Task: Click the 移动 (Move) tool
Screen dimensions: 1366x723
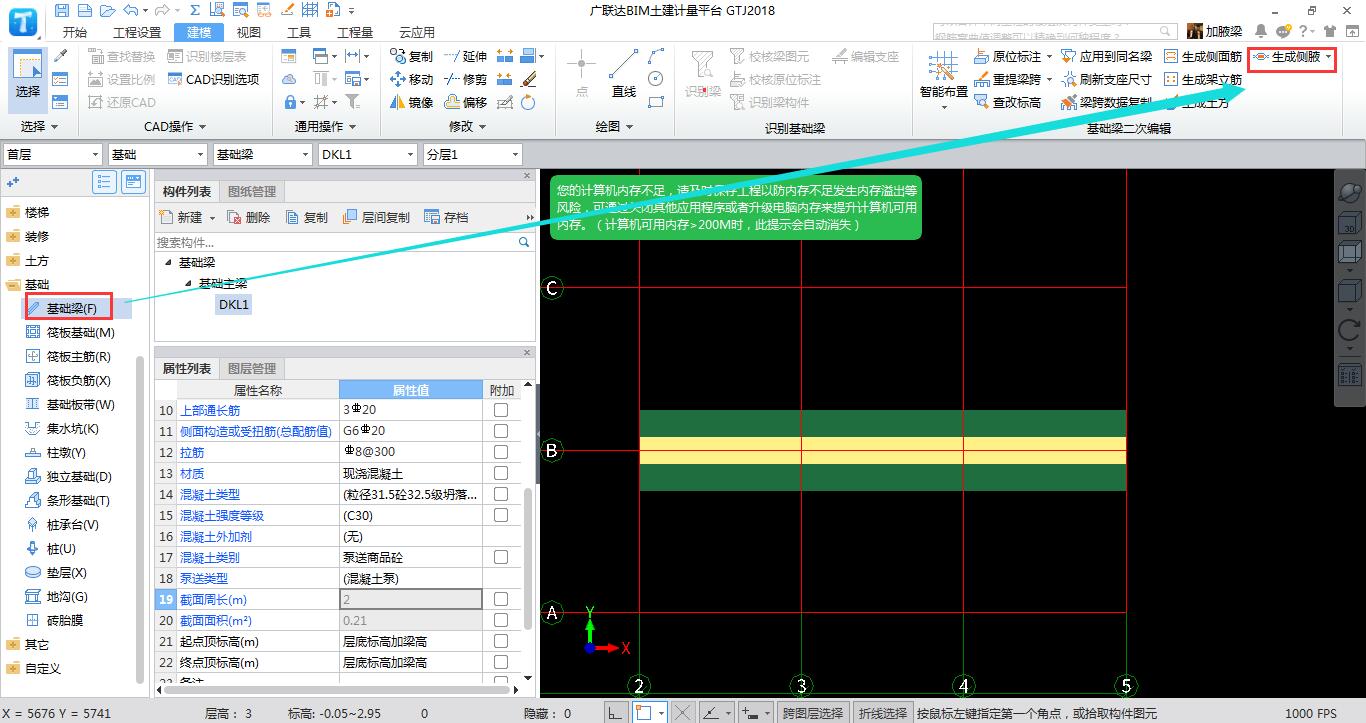Action: pyautogui.click(x=412, y=79)
